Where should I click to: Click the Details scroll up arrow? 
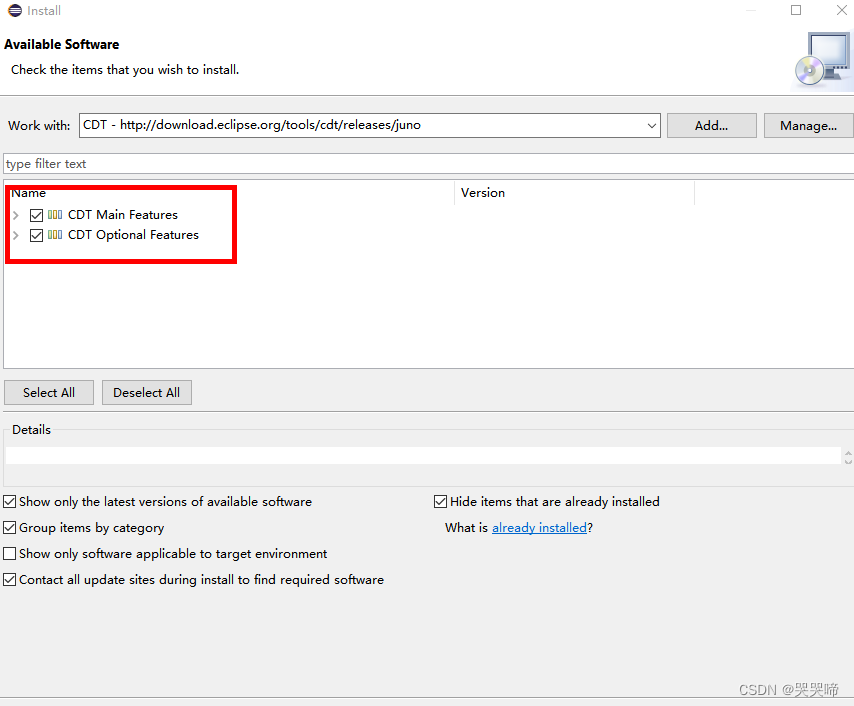point(848,452)
